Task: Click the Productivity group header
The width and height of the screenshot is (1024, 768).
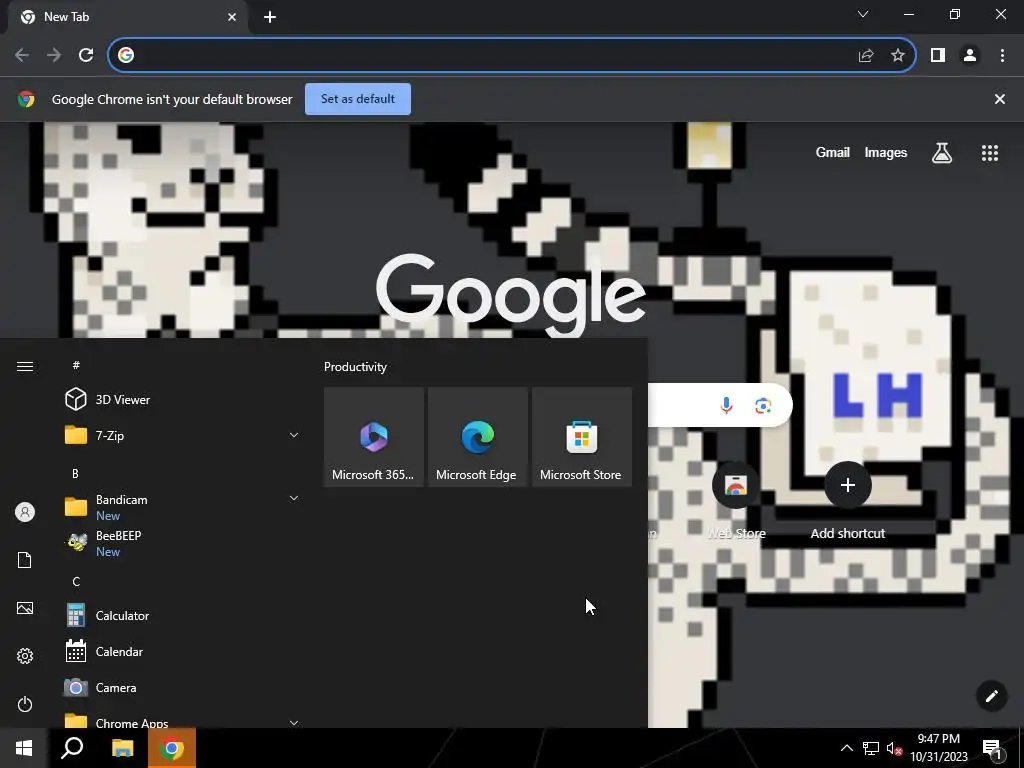Action: (355, 367)
